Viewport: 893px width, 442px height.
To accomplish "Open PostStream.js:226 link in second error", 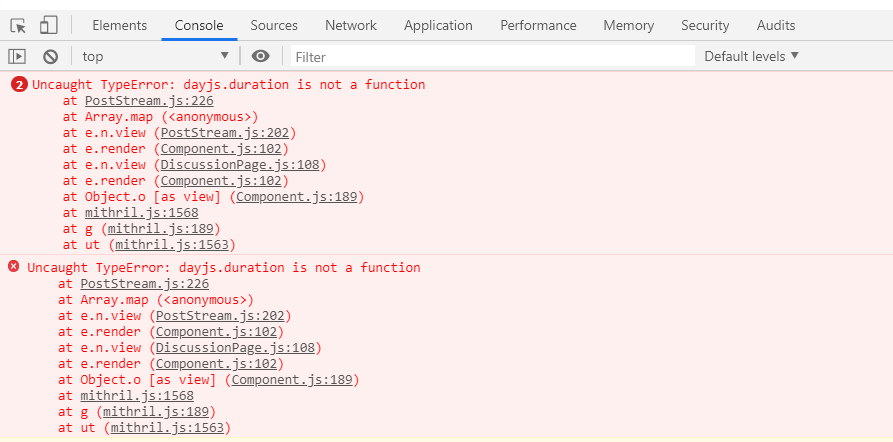I will pyautogui.click(x=145, y=284).
